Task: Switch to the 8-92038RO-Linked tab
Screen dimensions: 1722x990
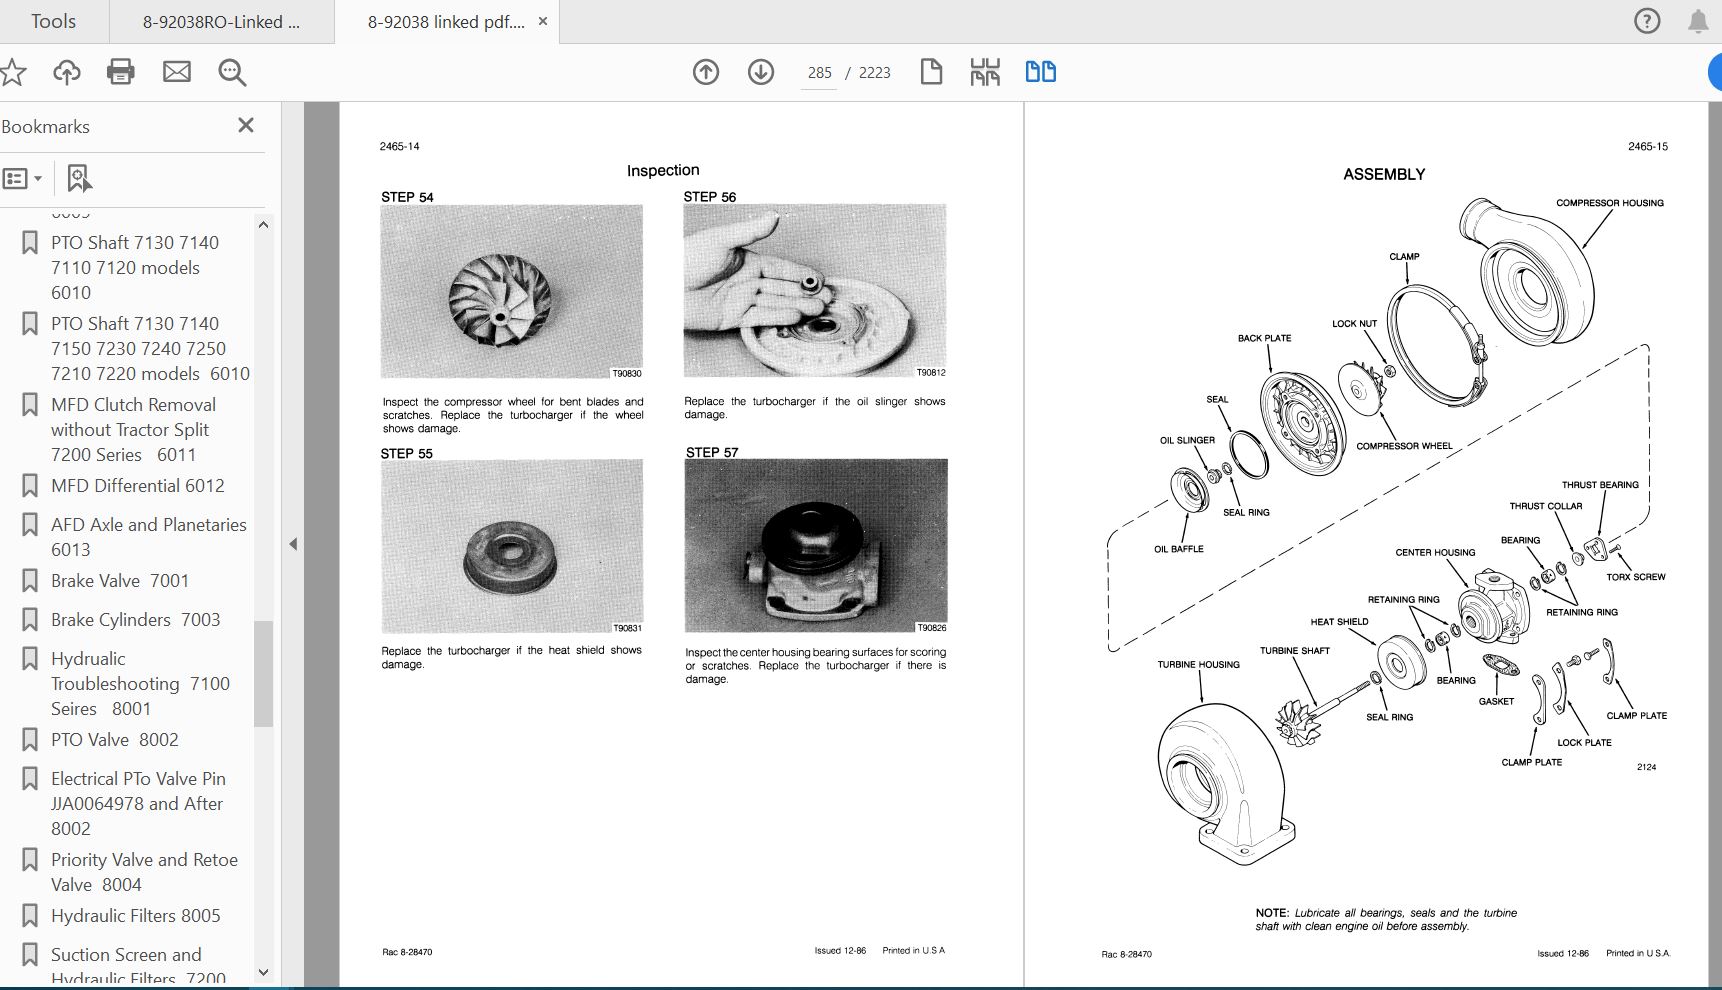Action: pos(221,22)
